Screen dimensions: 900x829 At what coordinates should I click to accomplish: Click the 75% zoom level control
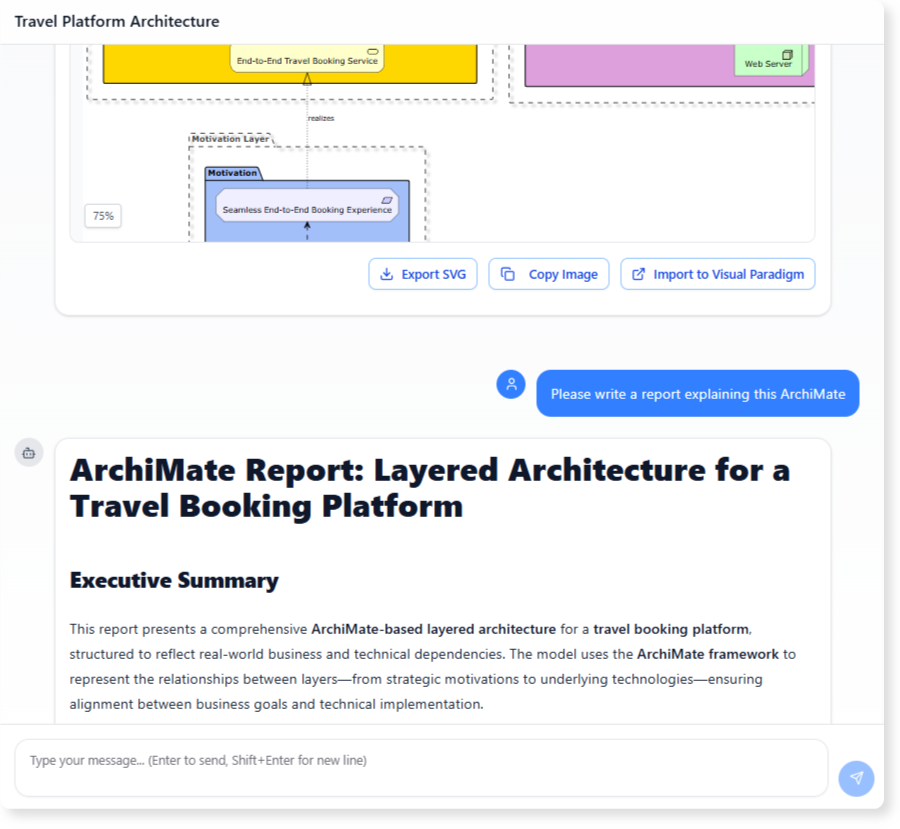coord(103,216)
